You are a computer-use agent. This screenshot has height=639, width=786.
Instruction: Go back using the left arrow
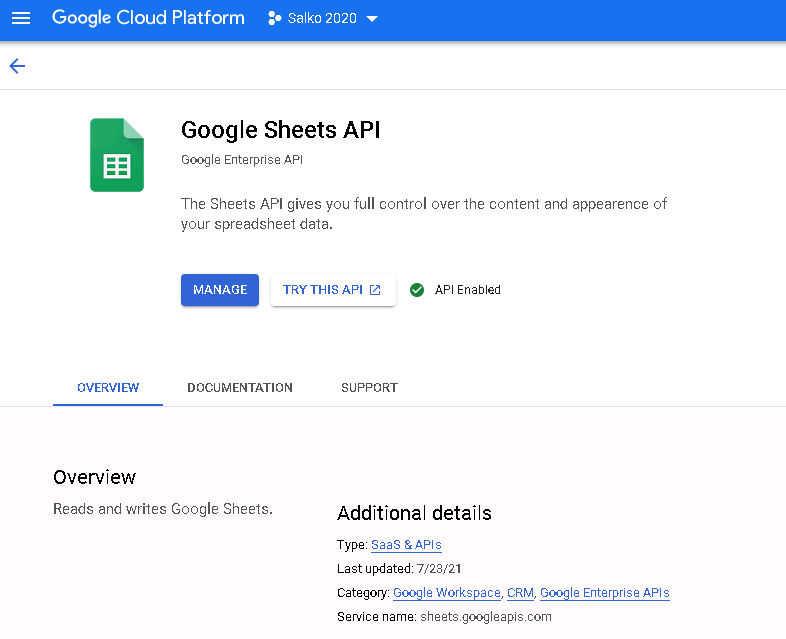17,66
